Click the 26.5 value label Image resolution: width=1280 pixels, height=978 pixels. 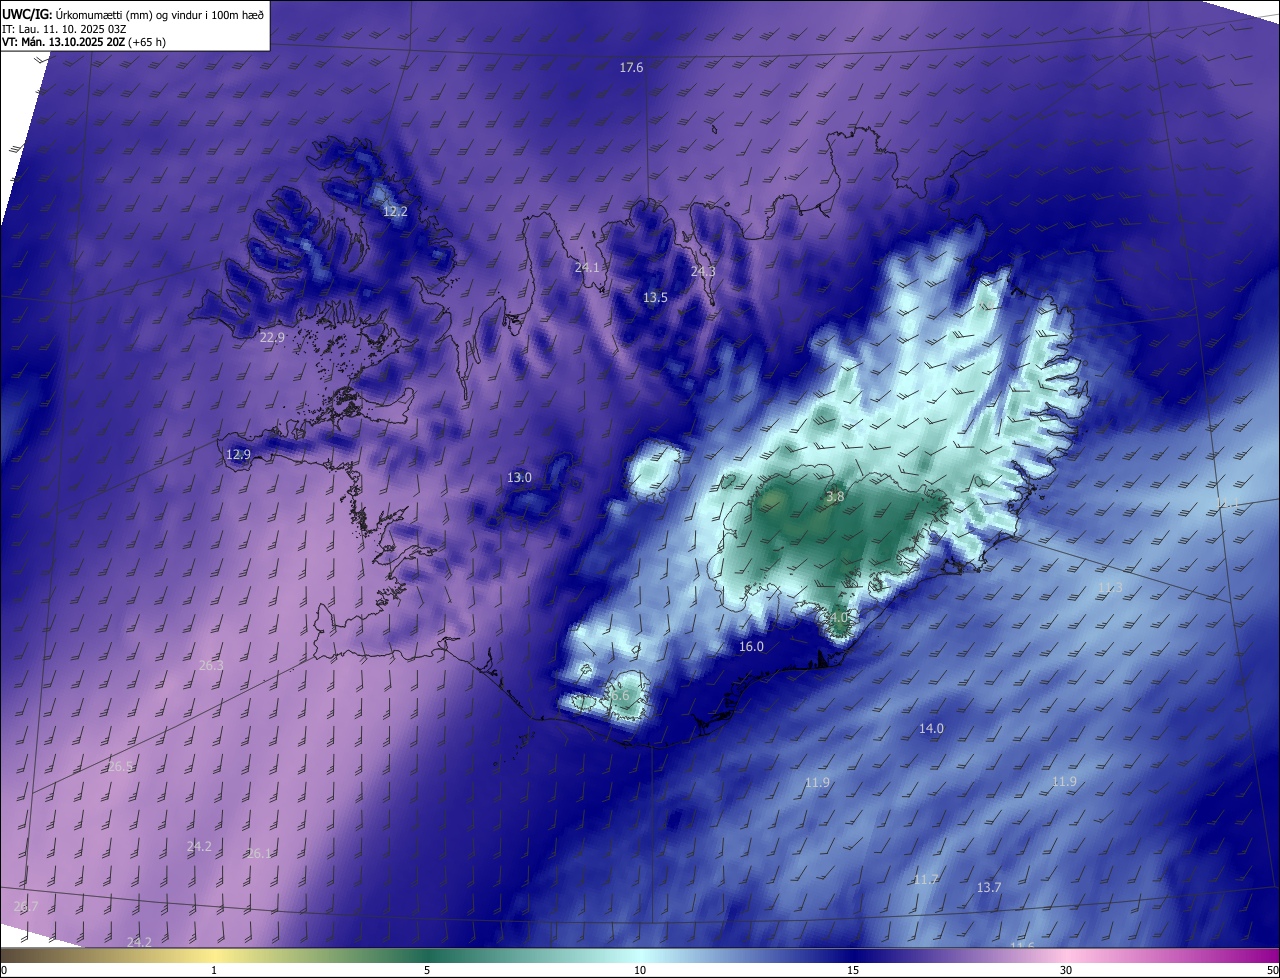[120, 767]
